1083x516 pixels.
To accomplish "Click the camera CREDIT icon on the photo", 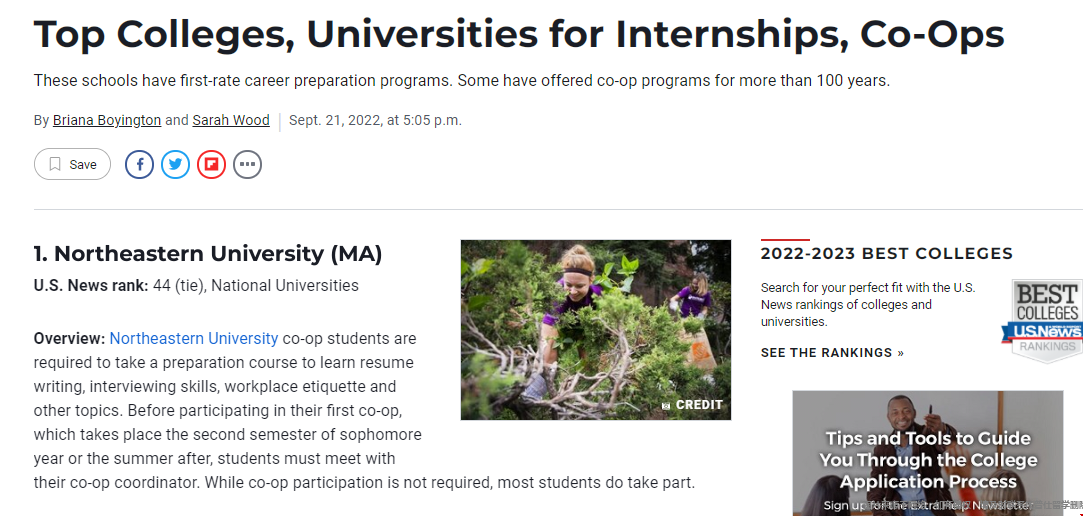I will [666, 405].
